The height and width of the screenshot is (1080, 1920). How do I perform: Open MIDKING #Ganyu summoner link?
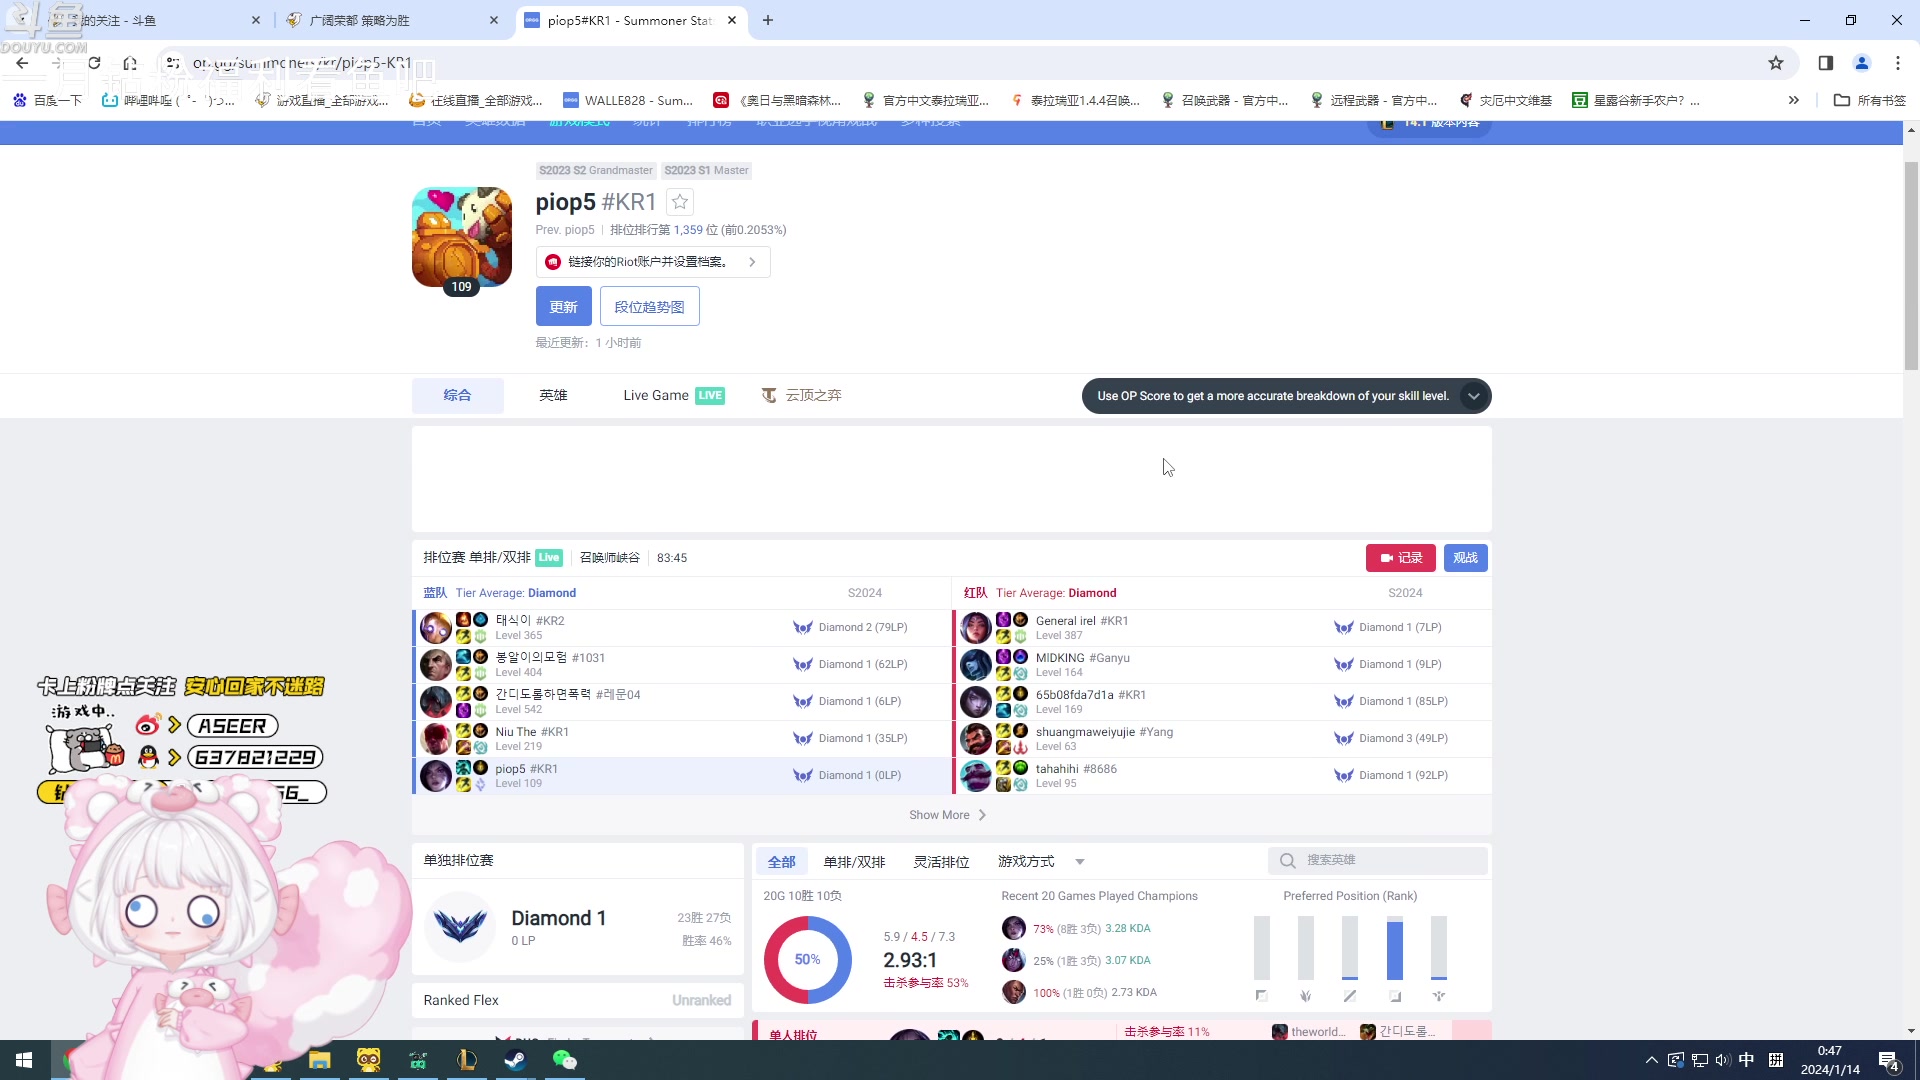1083,658
